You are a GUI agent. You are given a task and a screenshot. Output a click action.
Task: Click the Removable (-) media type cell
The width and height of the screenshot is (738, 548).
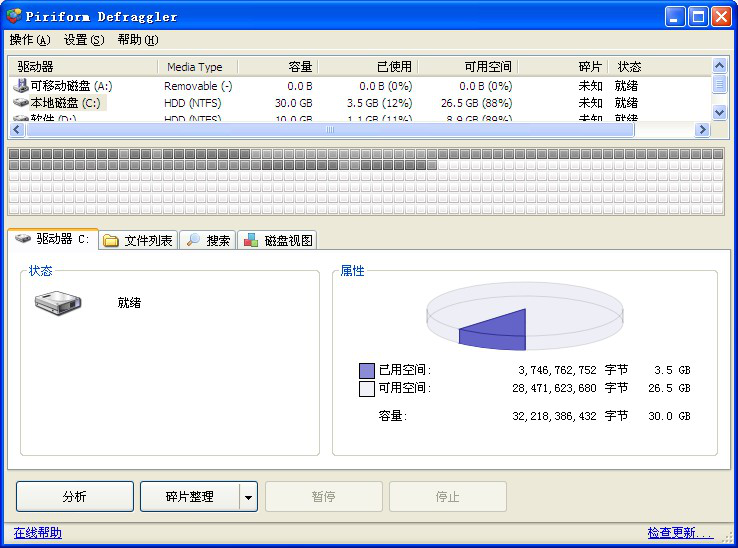coord(198,86)
